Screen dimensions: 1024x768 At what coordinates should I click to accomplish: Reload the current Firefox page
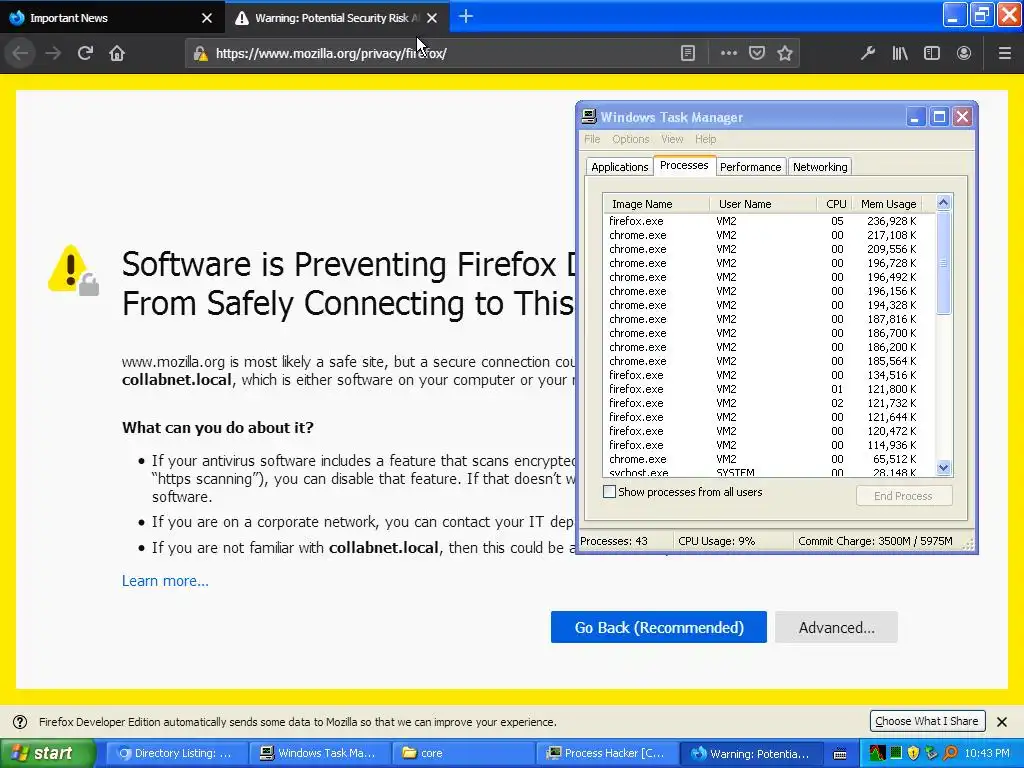point(85,53)
